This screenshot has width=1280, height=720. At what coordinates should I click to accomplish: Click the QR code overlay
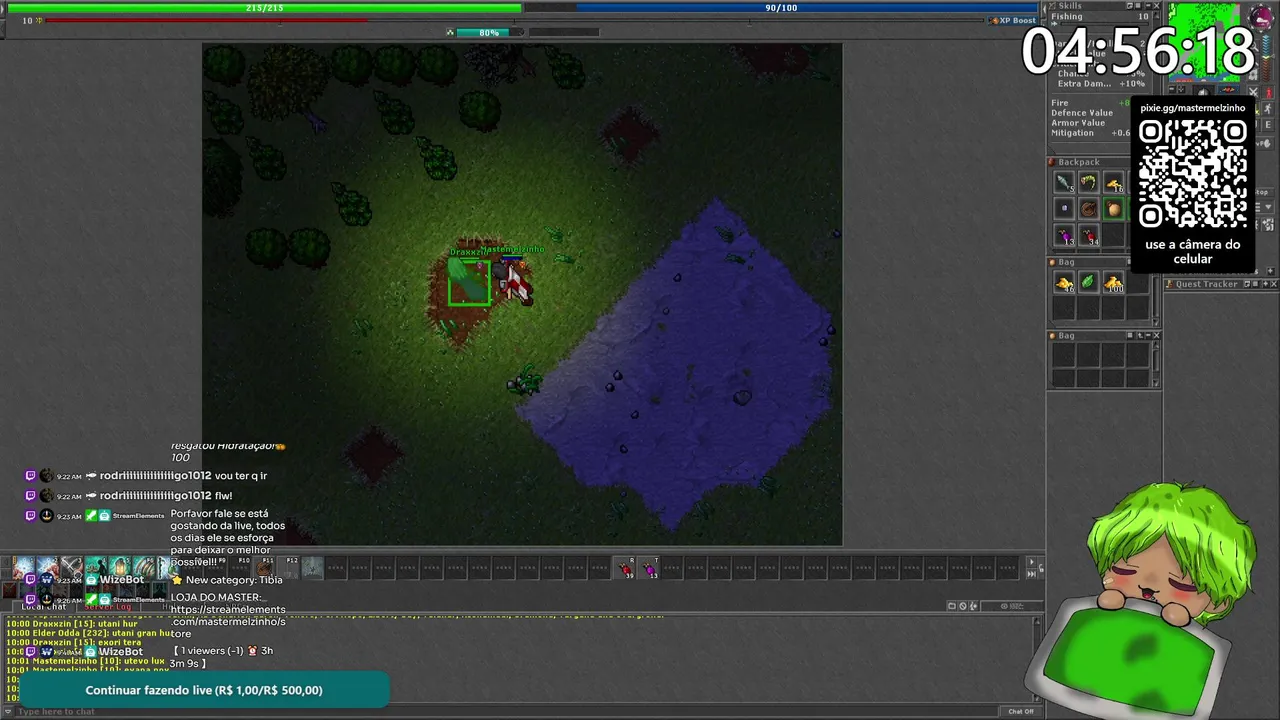[1193, 174]
